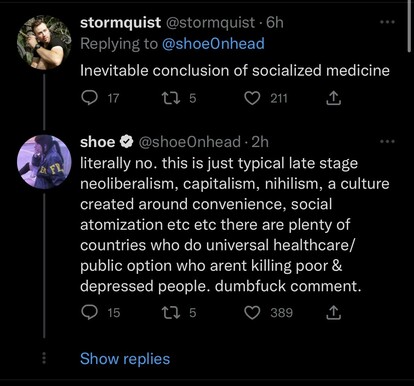Click the vertical scrollbar on right edge
Screen dimensions: 414x386
pyautogui.click(x=409, y=26)
